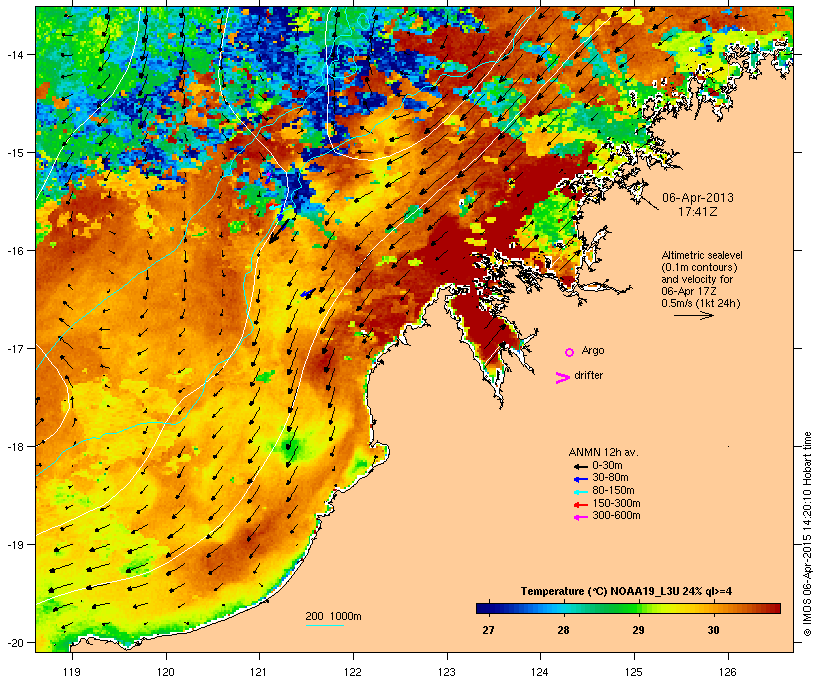Click the '30-80m' depth label
Viewport: 820px width, 680px height.
click(x=610, y=478)
